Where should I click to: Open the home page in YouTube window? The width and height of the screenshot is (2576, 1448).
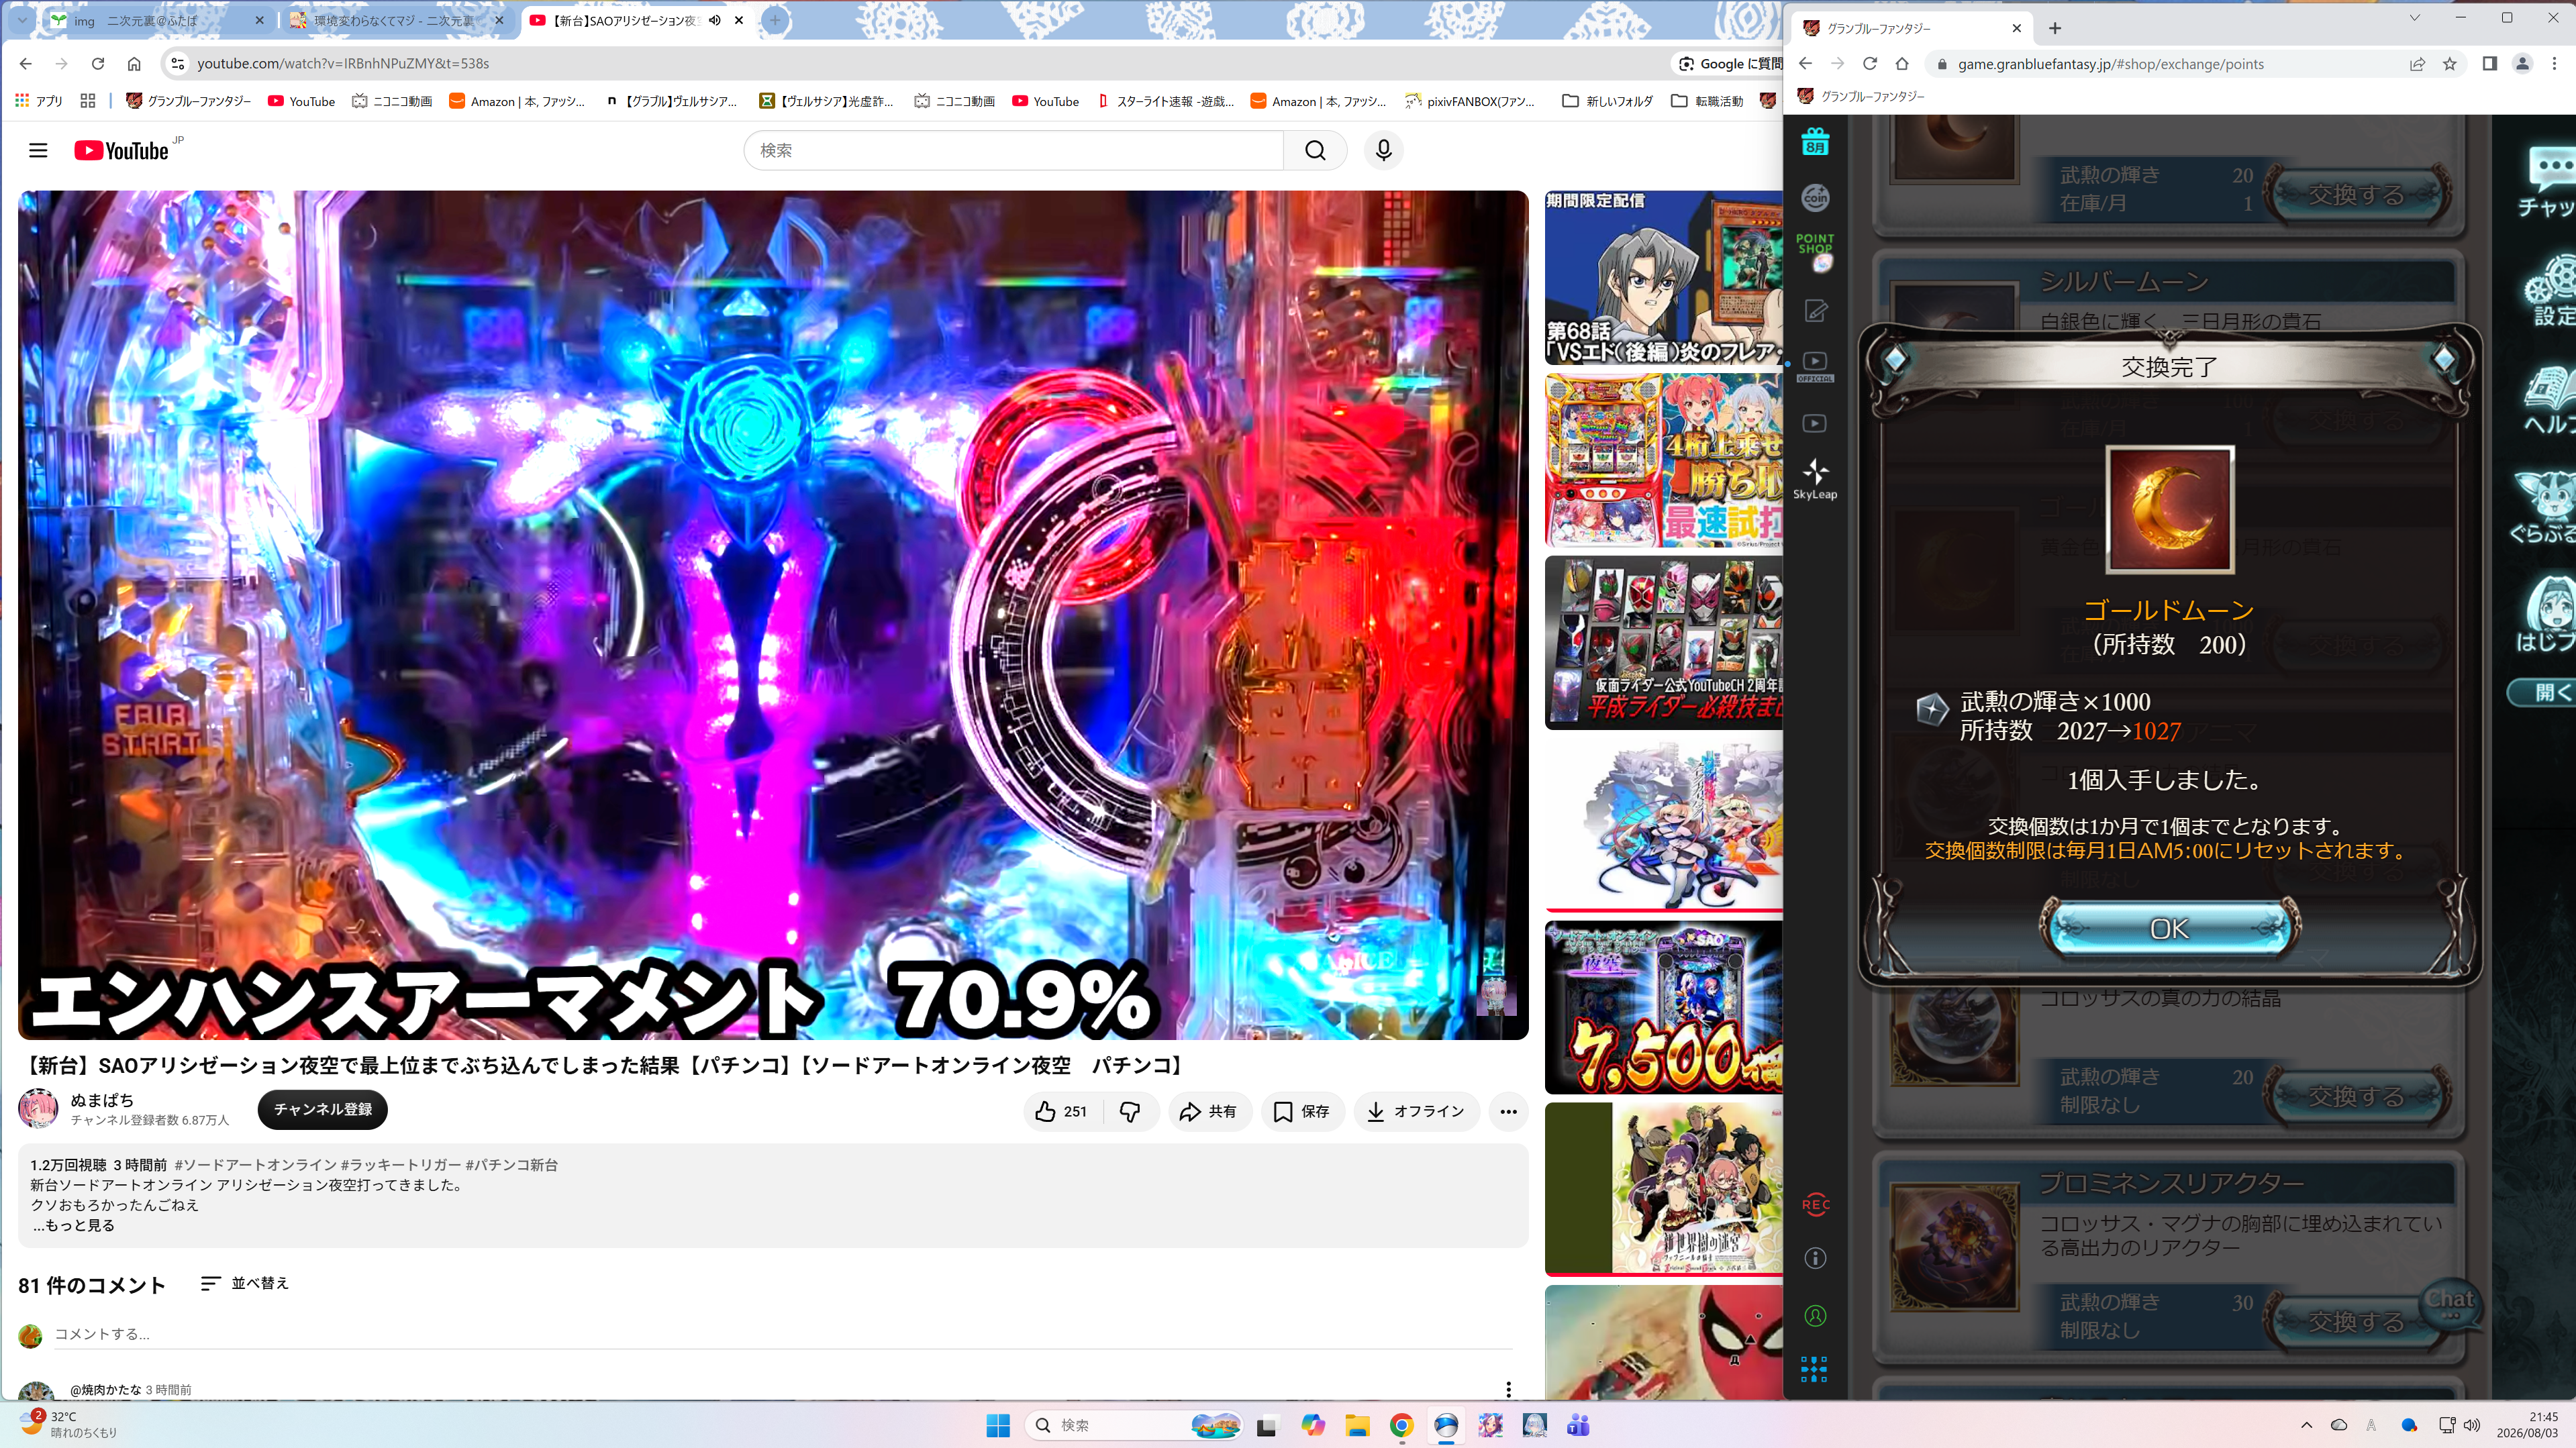134,63
